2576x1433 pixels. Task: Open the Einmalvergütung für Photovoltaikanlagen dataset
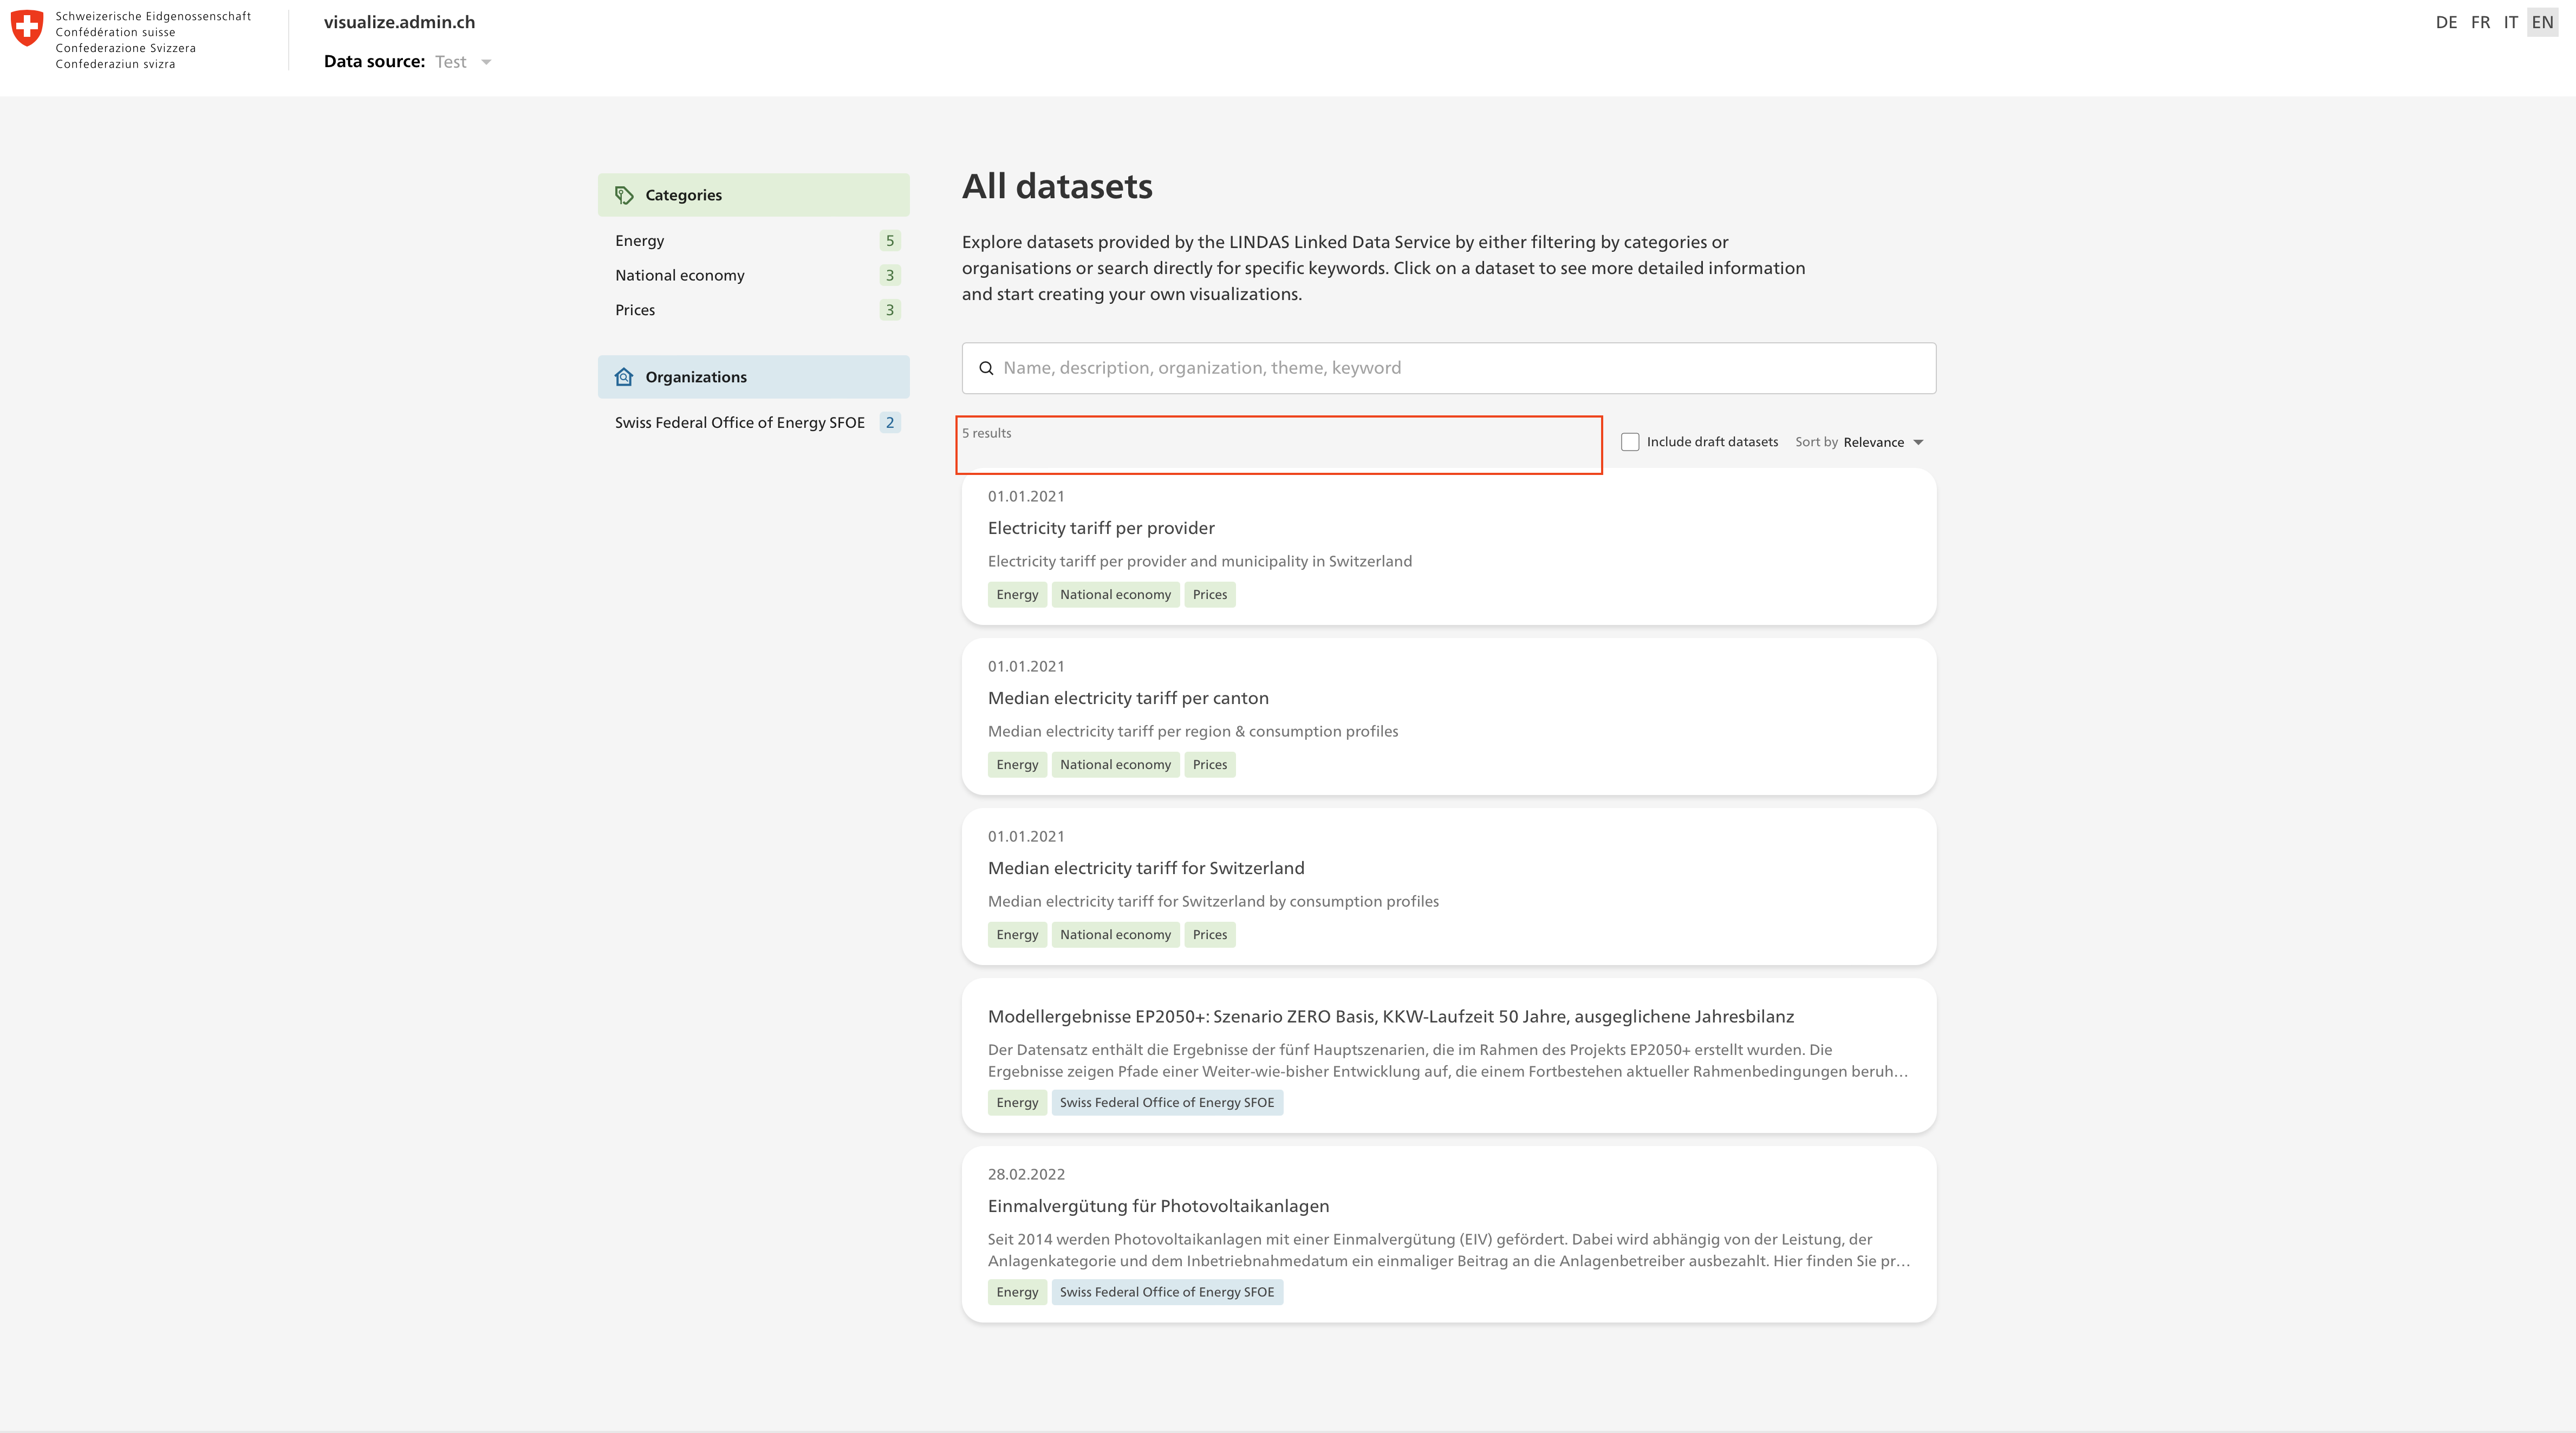tap(1158, 1205)
